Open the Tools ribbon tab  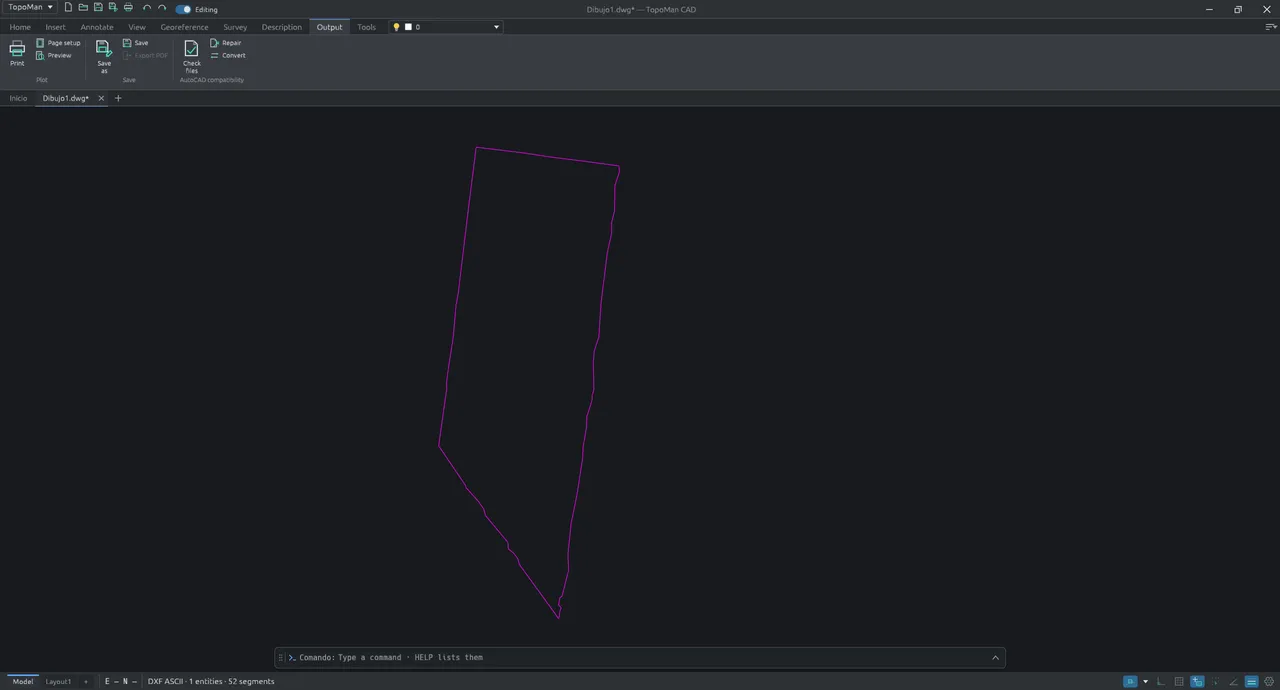(x=367, y=27)
